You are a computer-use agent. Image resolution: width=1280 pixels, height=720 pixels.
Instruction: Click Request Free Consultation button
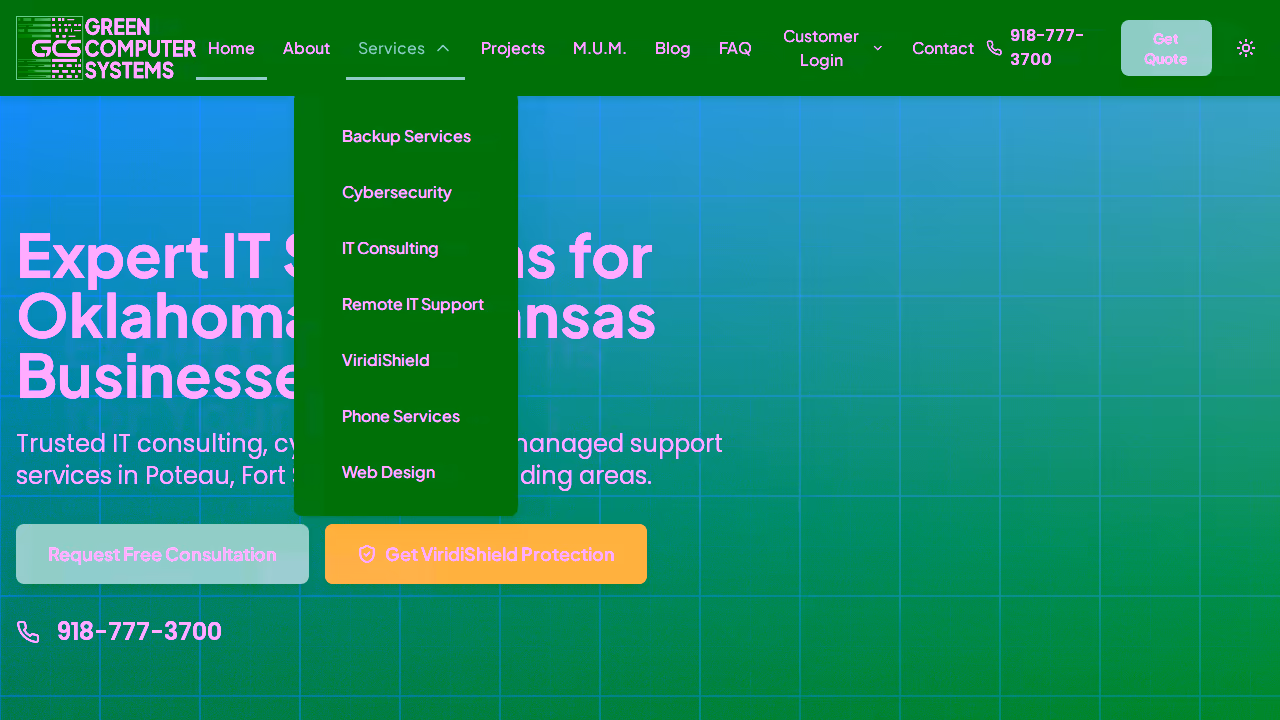162,554
